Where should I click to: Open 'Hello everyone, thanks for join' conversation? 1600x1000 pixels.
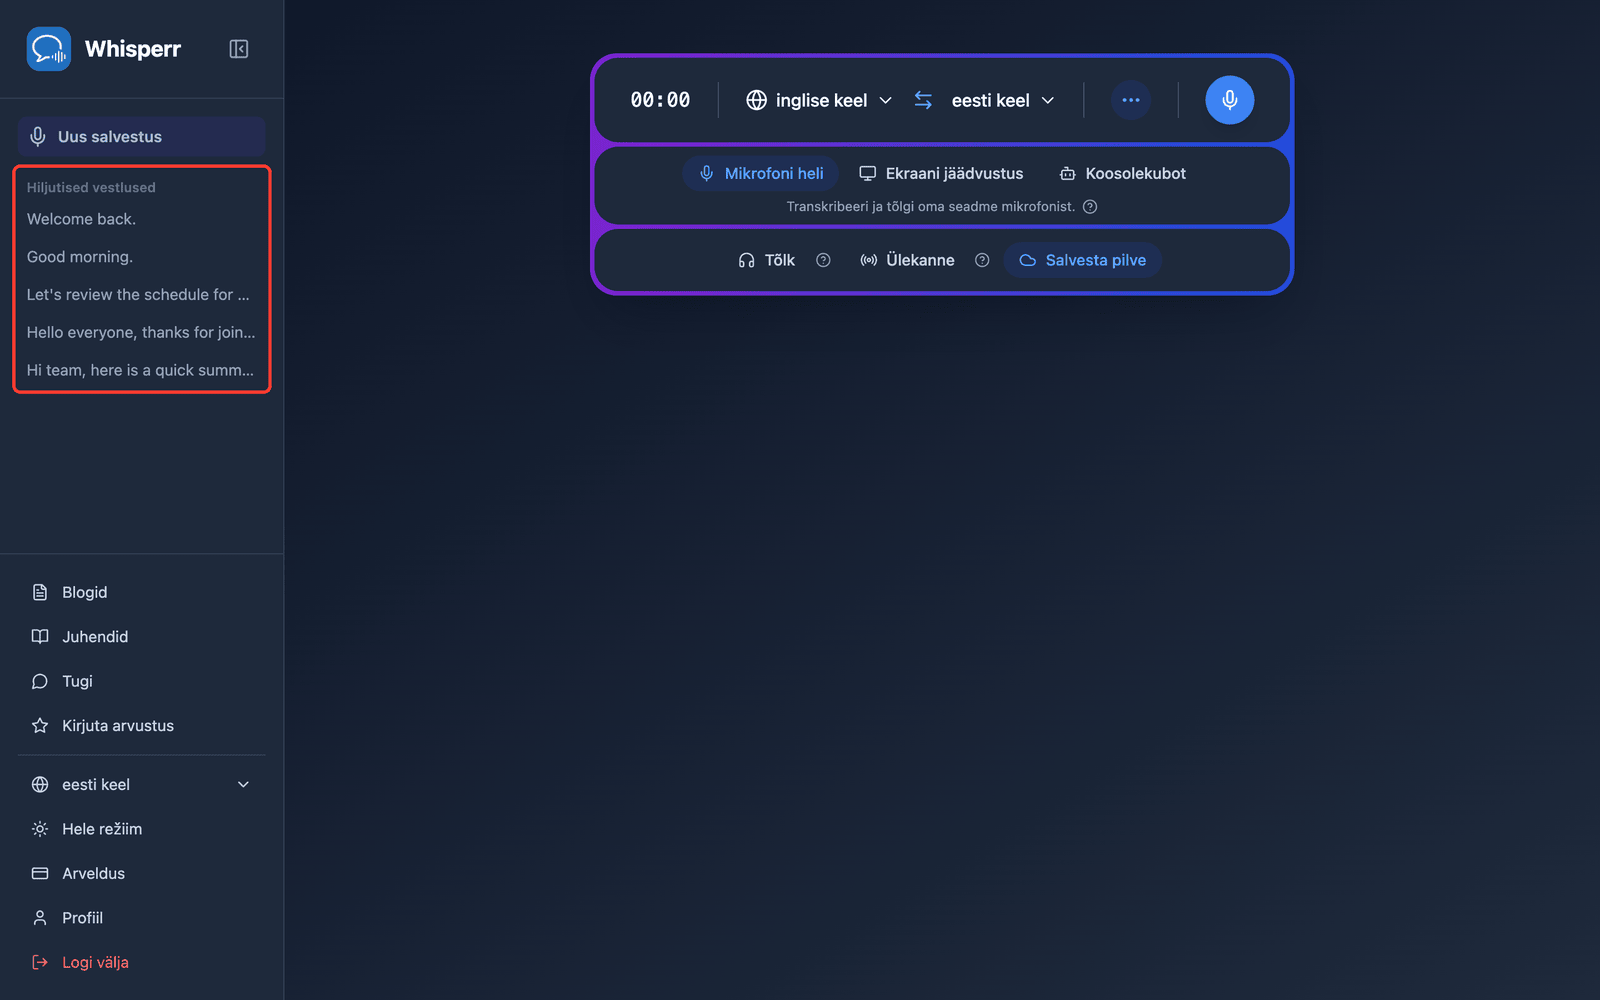click(x=141, y=332)
